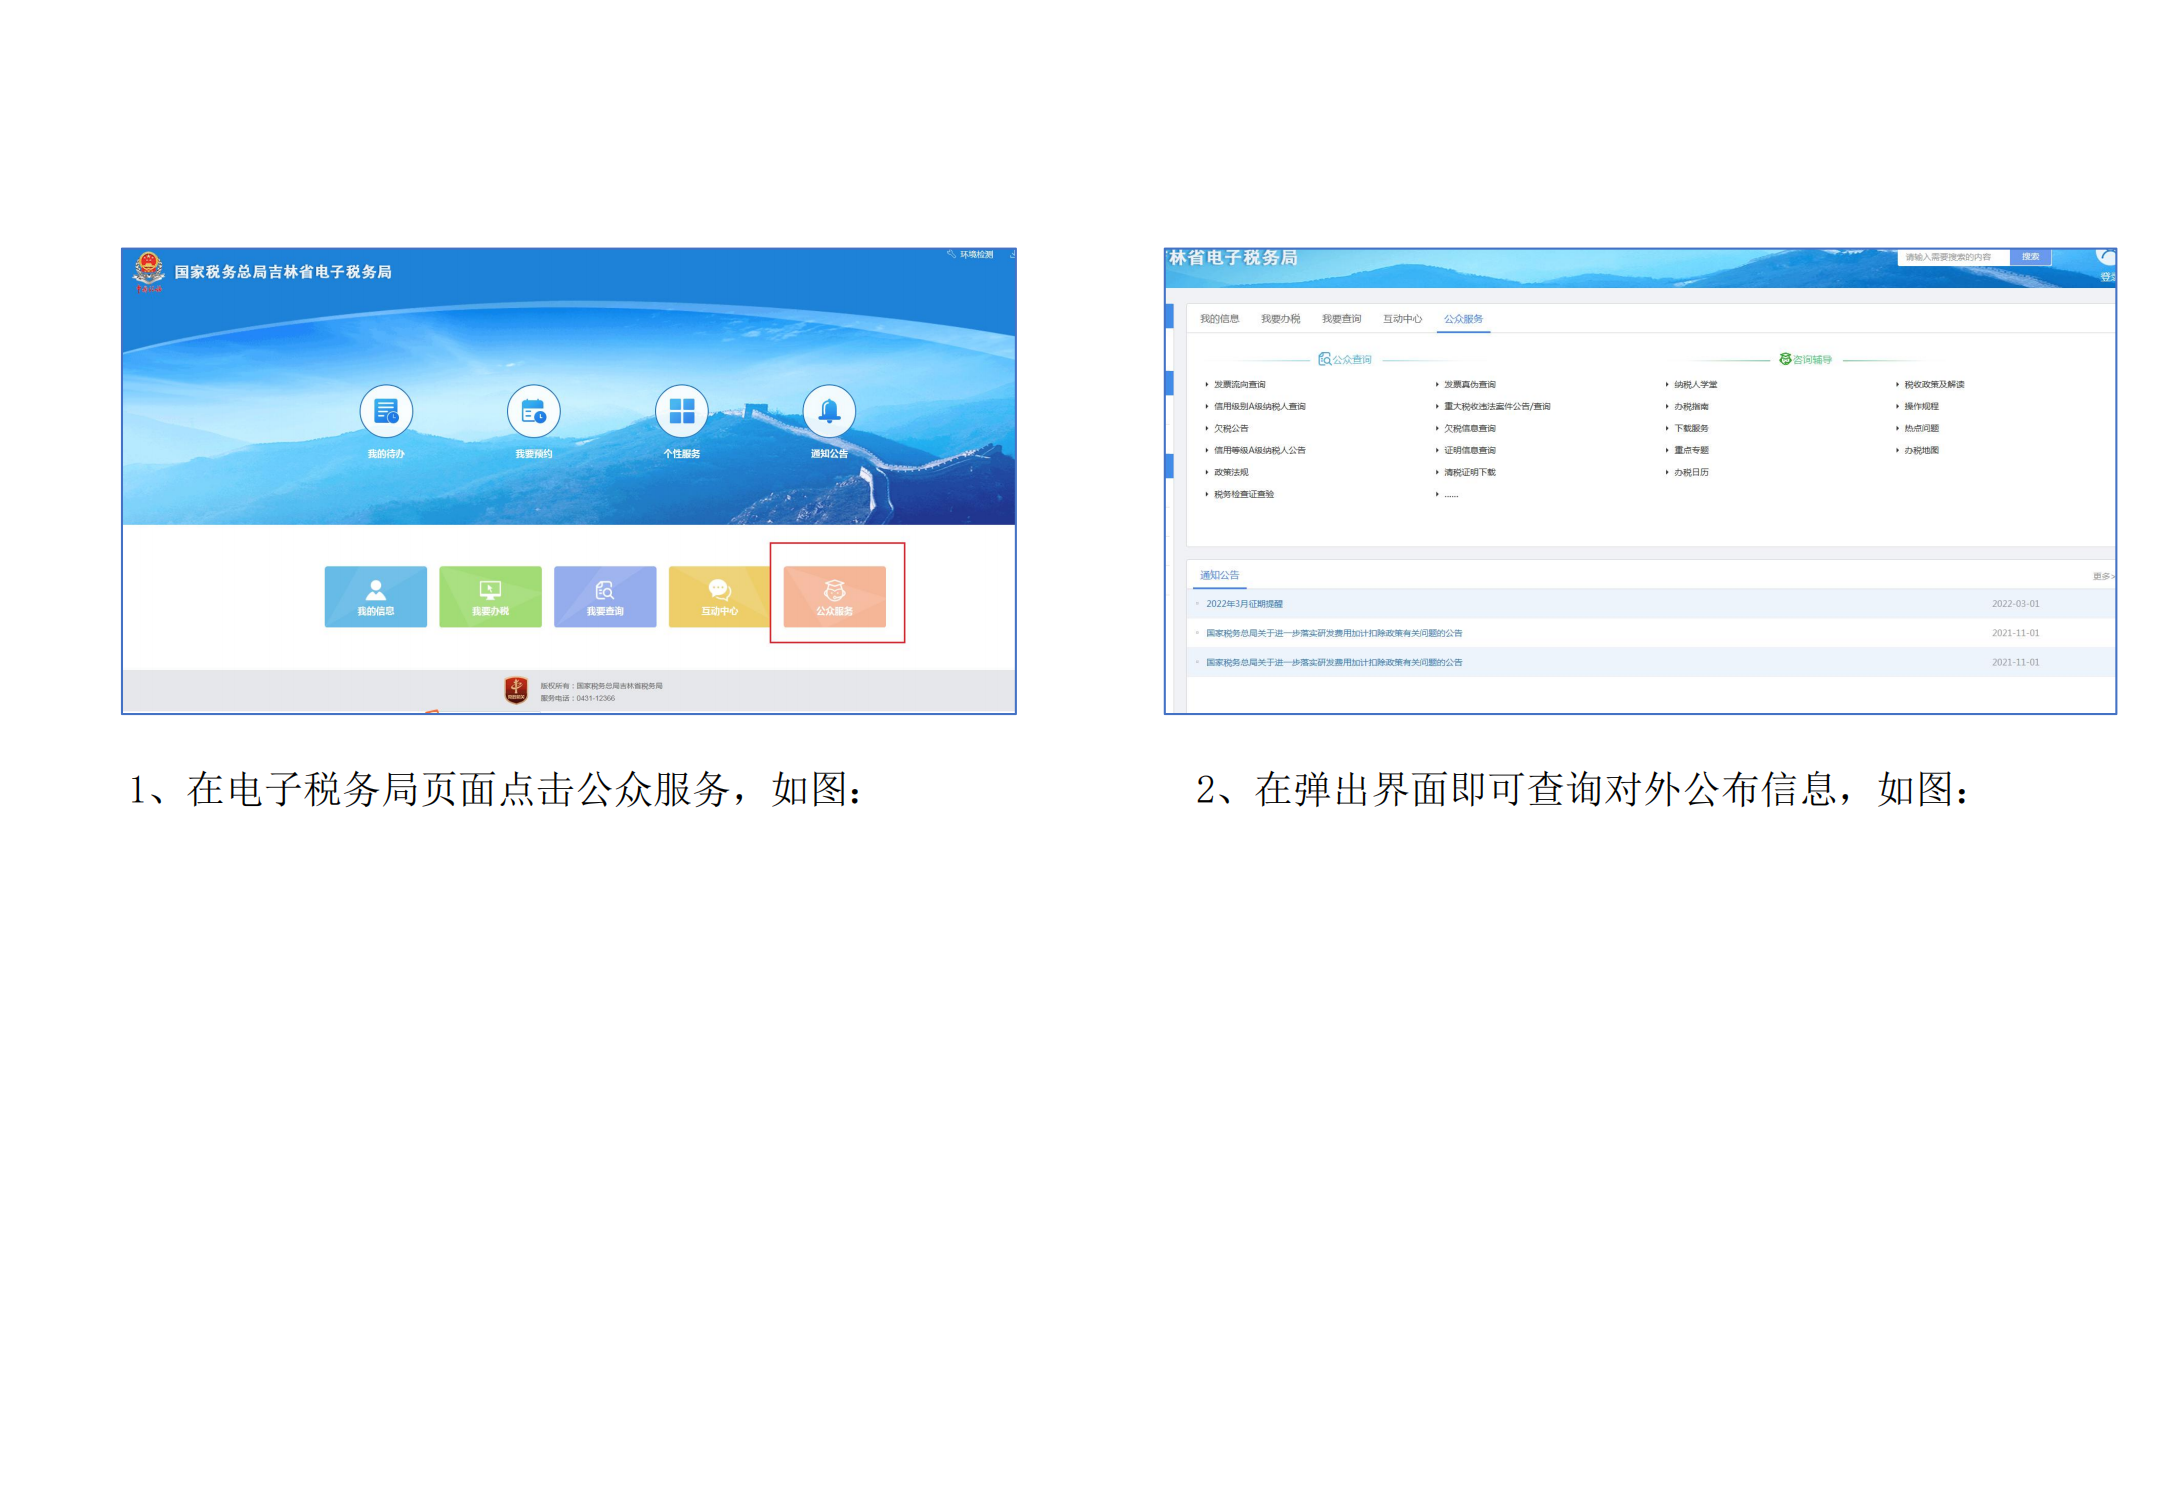Open 热点问题 link
Screen dimensions: 2167x1500
[x=1921, y=428]
